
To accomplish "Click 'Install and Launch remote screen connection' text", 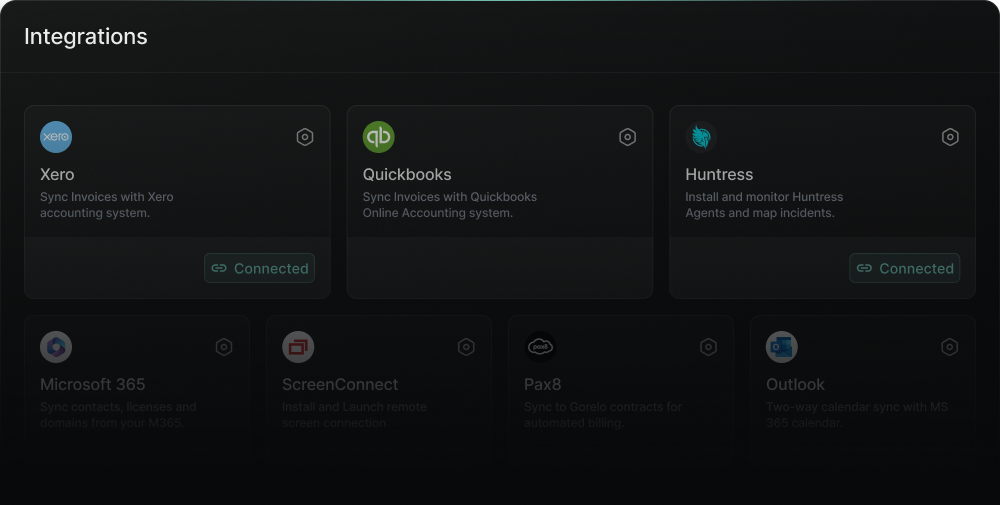I will pyautogui.click(x=355, y=414).
